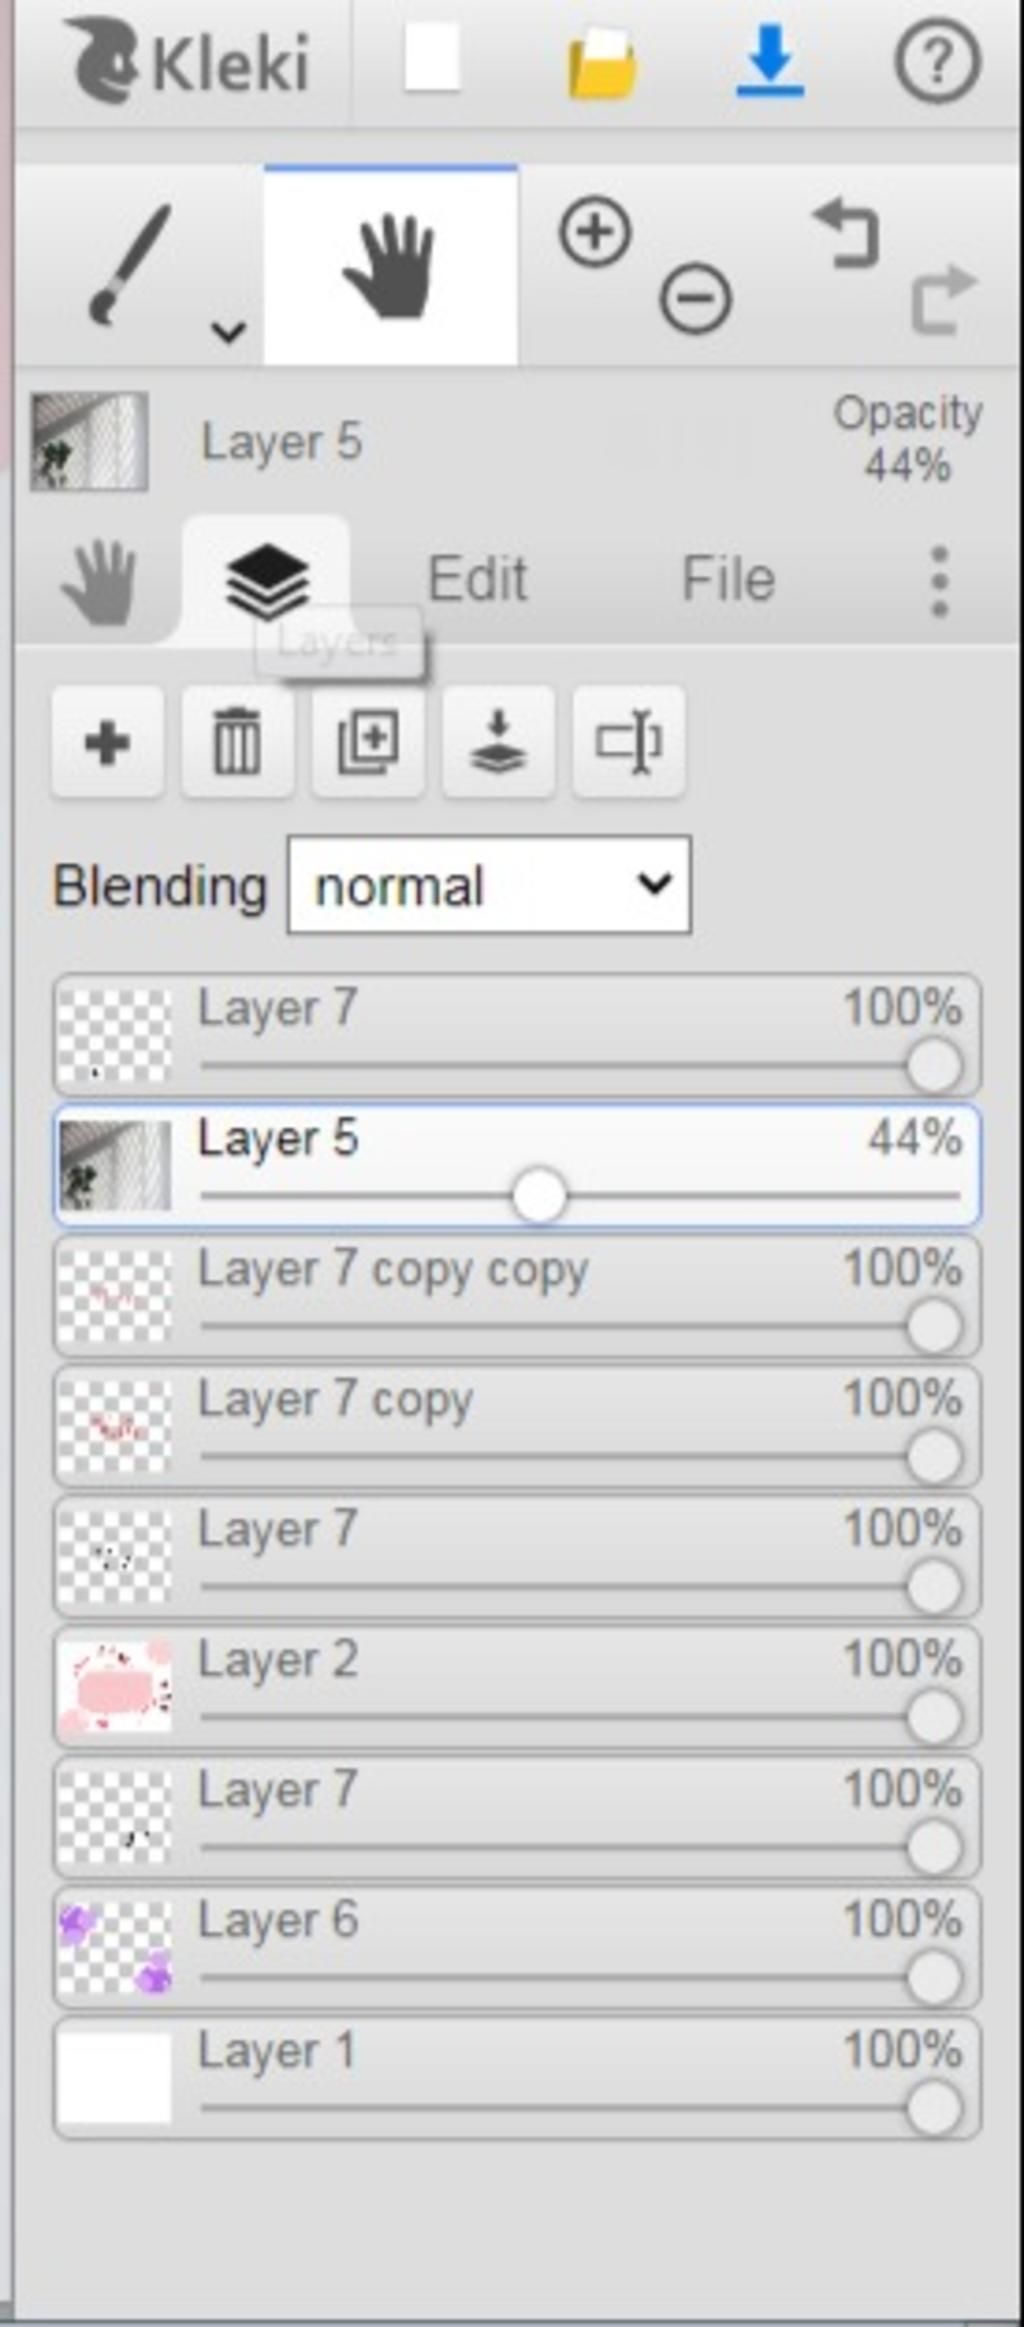Delete the layer with the trash icon

point(237,742)
